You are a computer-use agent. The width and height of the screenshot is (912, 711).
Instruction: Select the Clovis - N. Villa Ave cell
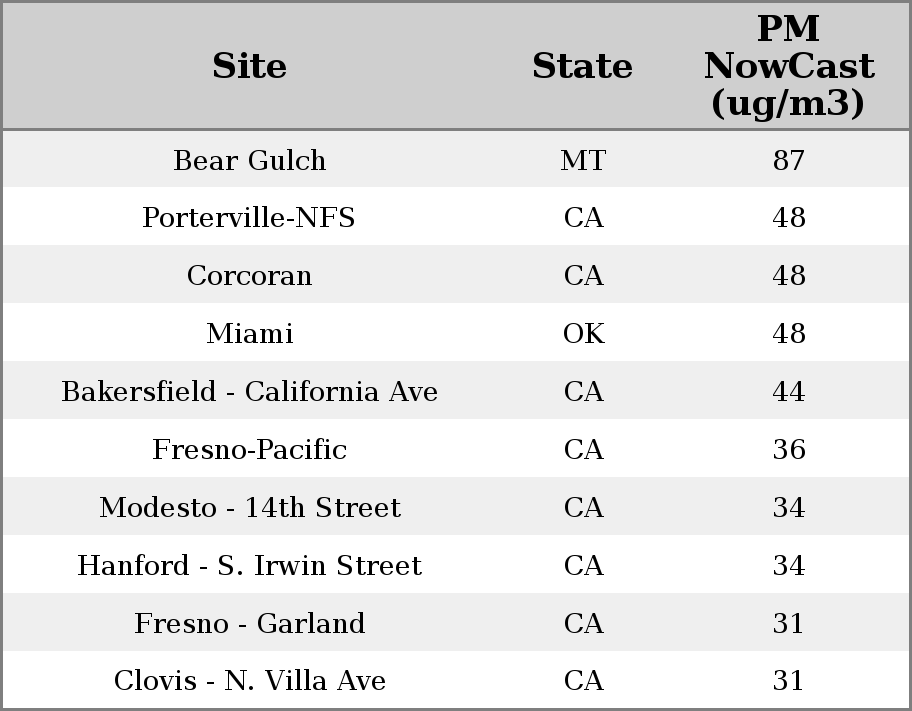[x=249, y=681]
